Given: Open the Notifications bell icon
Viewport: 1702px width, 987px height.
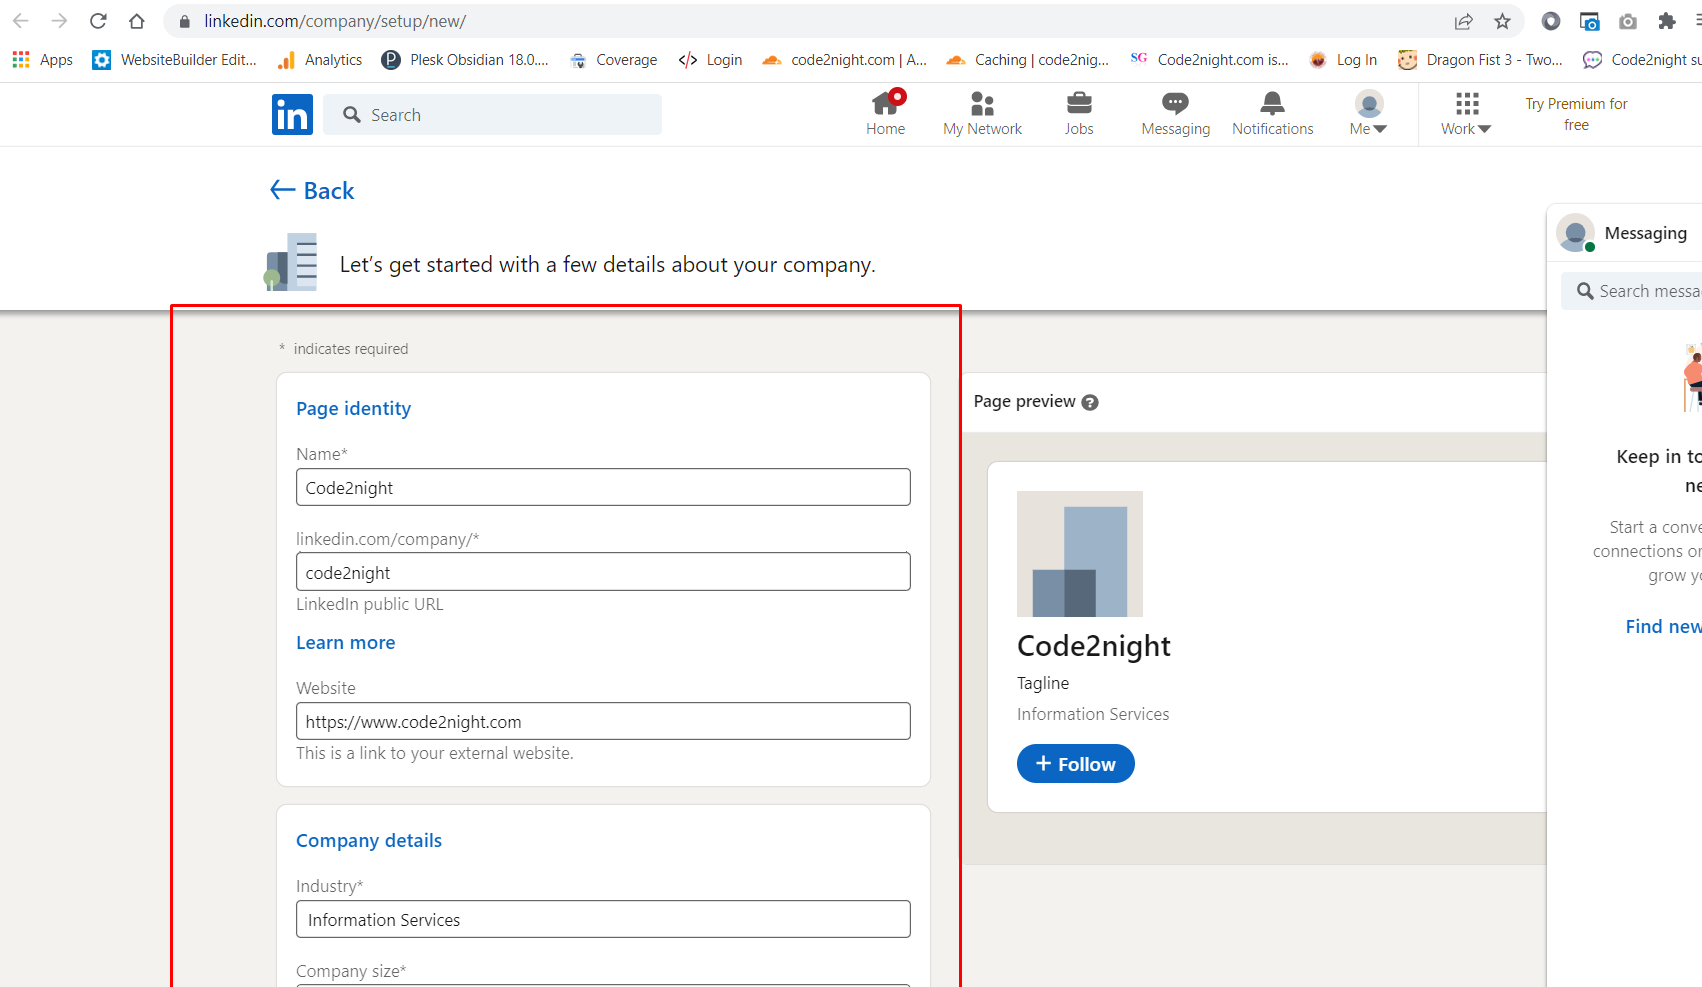Looking at the screenshot, I should tap(1272, 113).
